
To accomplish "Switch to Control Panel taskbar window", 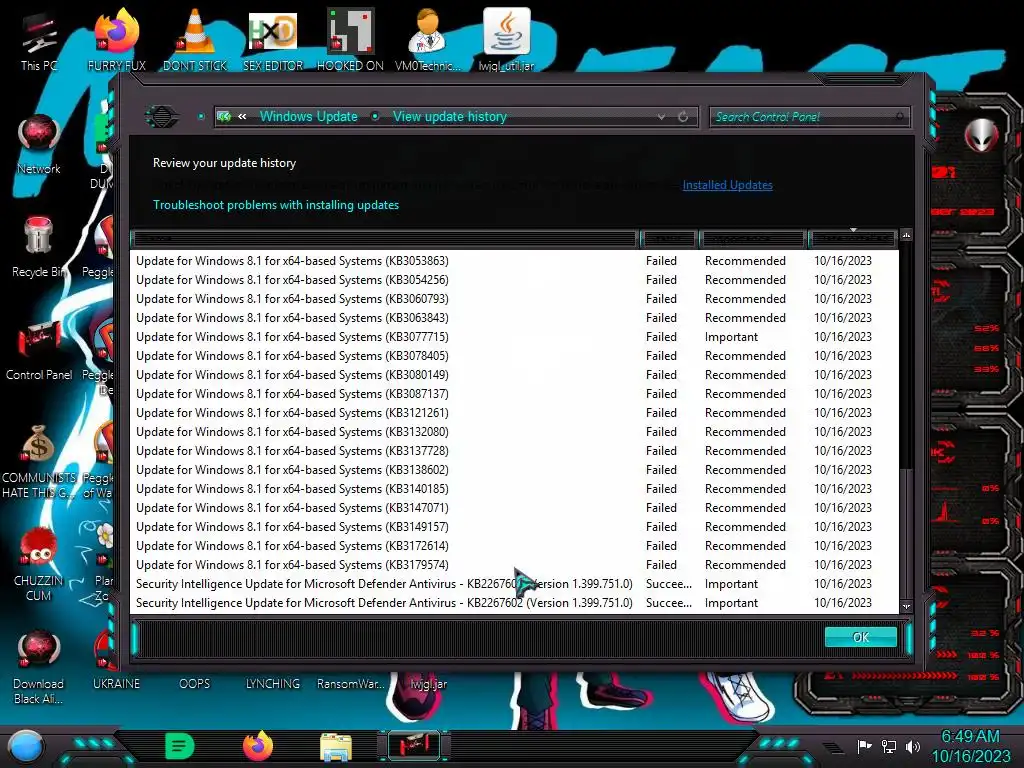I will 414,746.
